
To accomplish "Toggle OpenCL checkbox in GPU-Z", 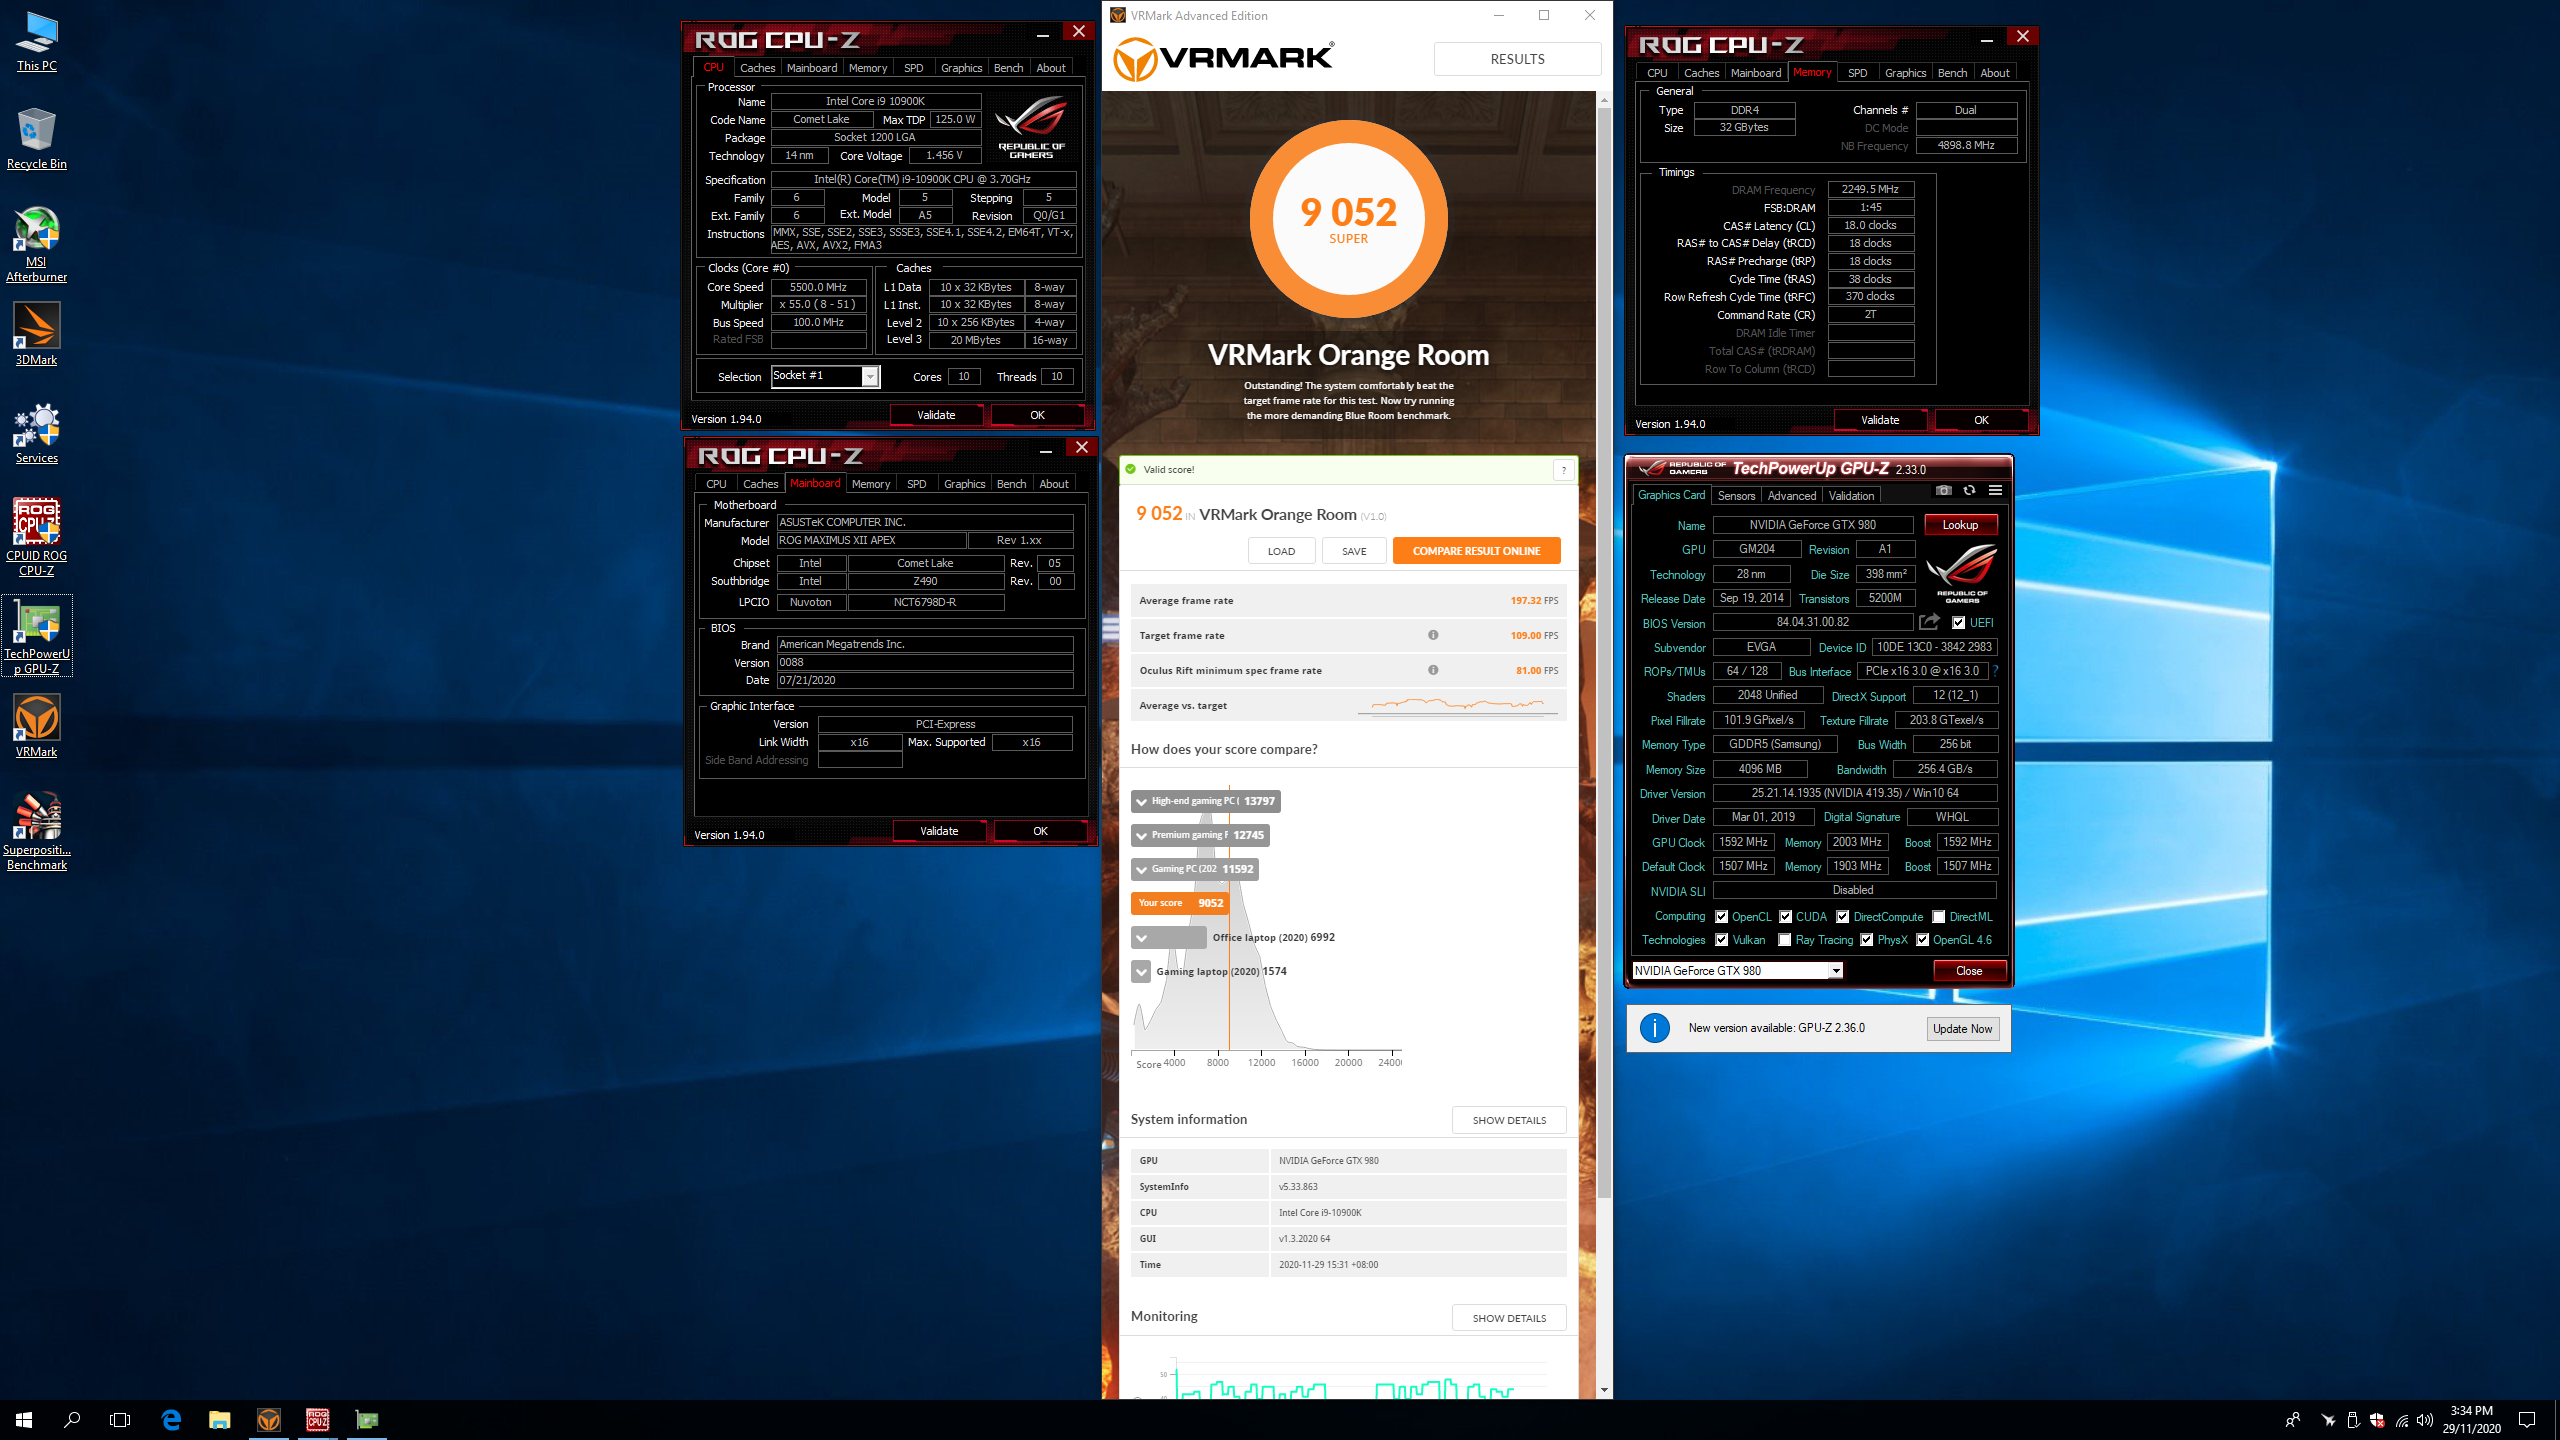I will [x=1721, y=917].
